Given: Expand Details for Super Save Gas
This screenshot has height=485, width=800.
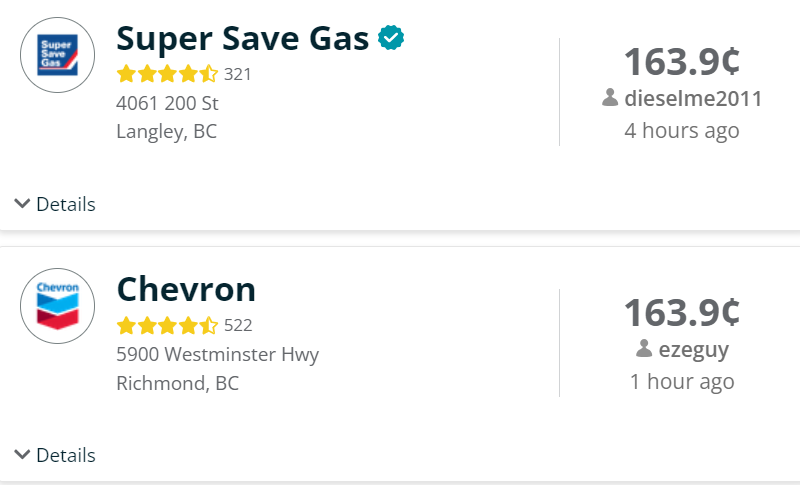Looking at the screenshot, I should [x=55, y=204].
